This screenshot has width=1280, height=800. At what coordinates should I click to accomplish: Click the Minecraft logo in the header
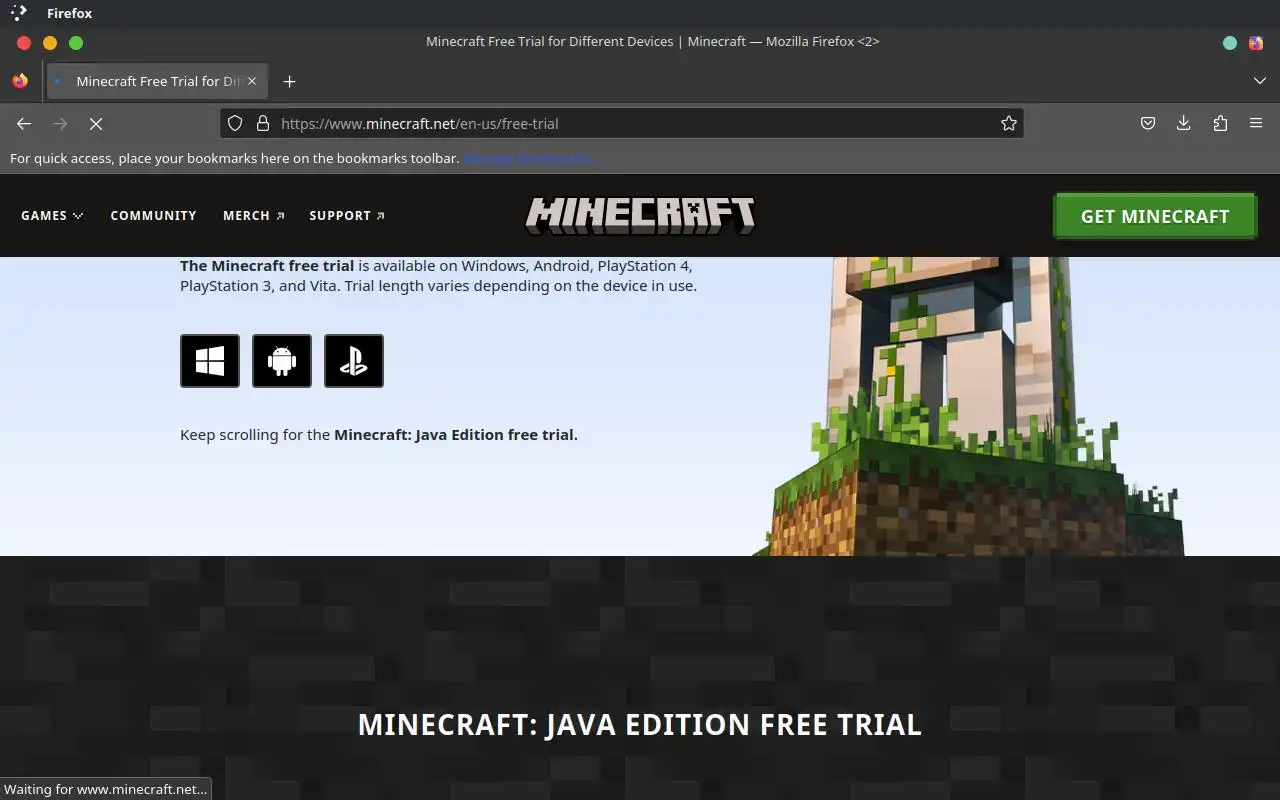[640, 215]
